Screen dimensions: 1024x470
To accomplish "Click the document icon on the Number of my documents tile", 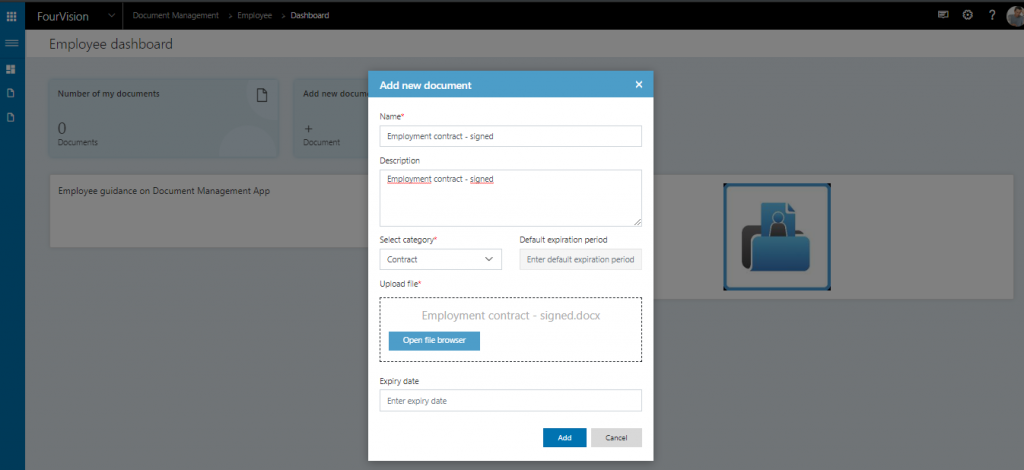I will coord(262,95).
